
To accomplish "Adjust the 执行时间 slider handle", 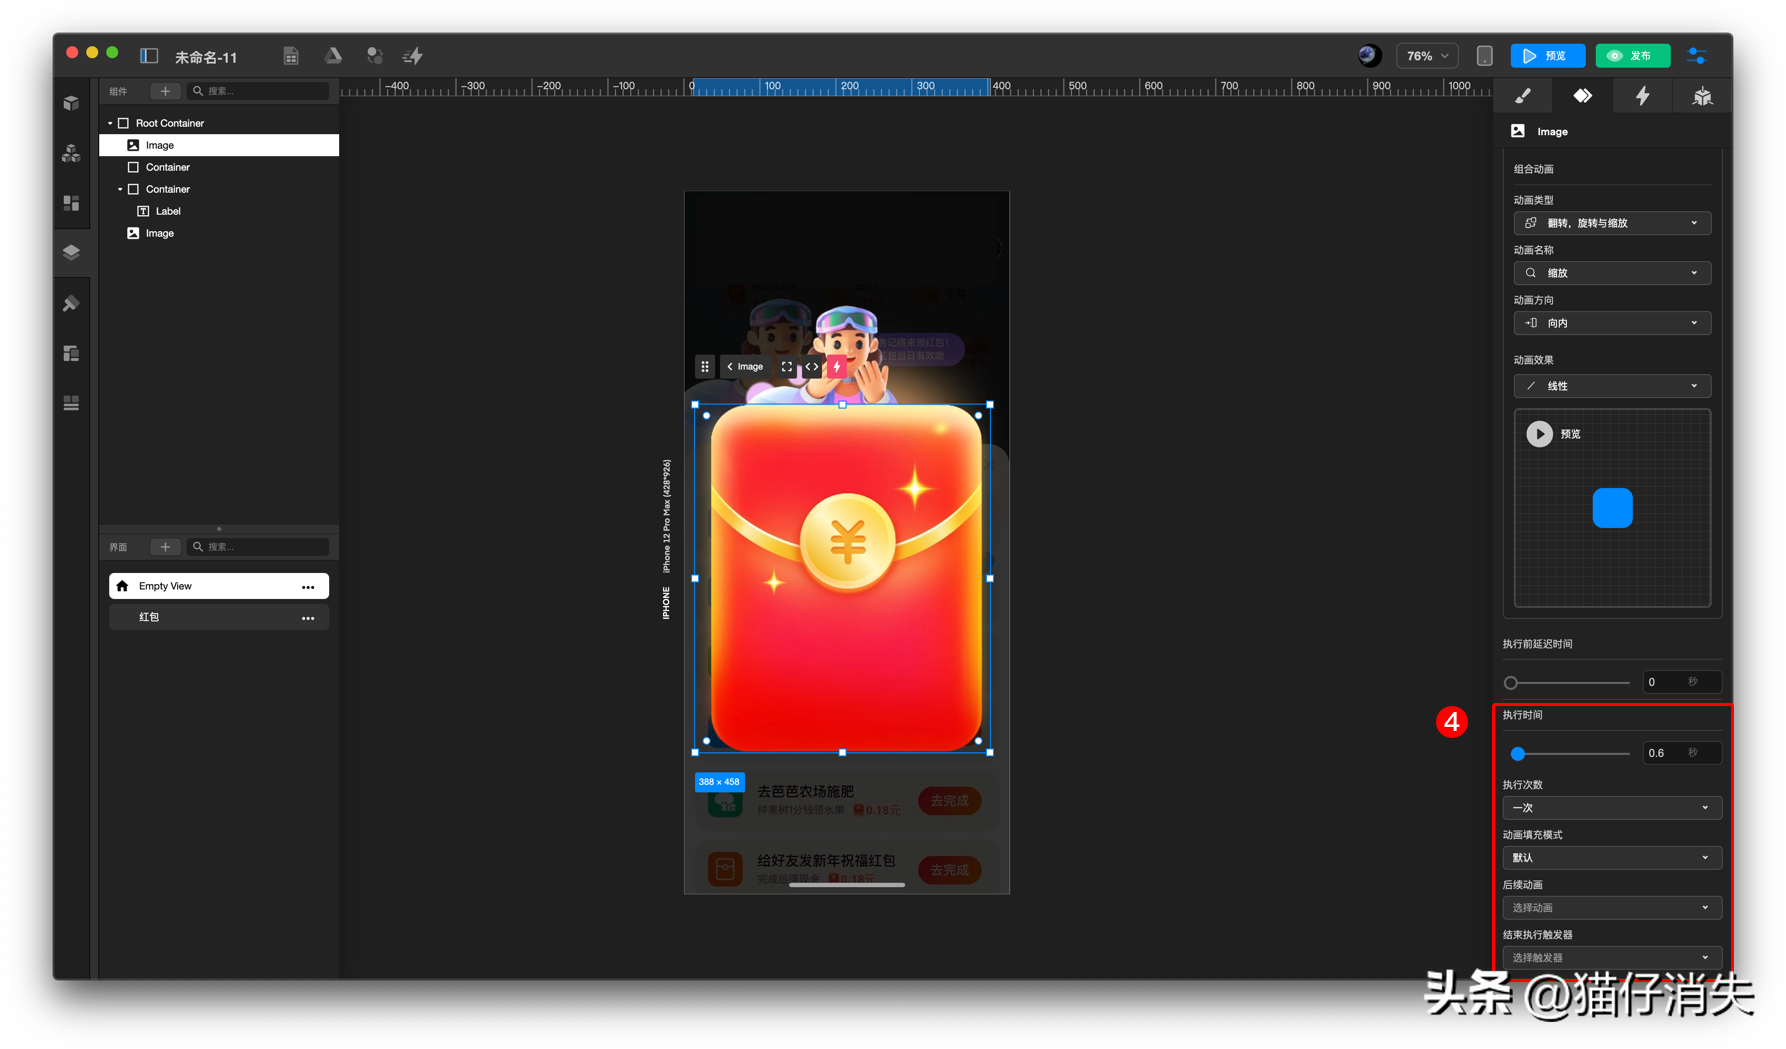I will (x=1518, y=753).
